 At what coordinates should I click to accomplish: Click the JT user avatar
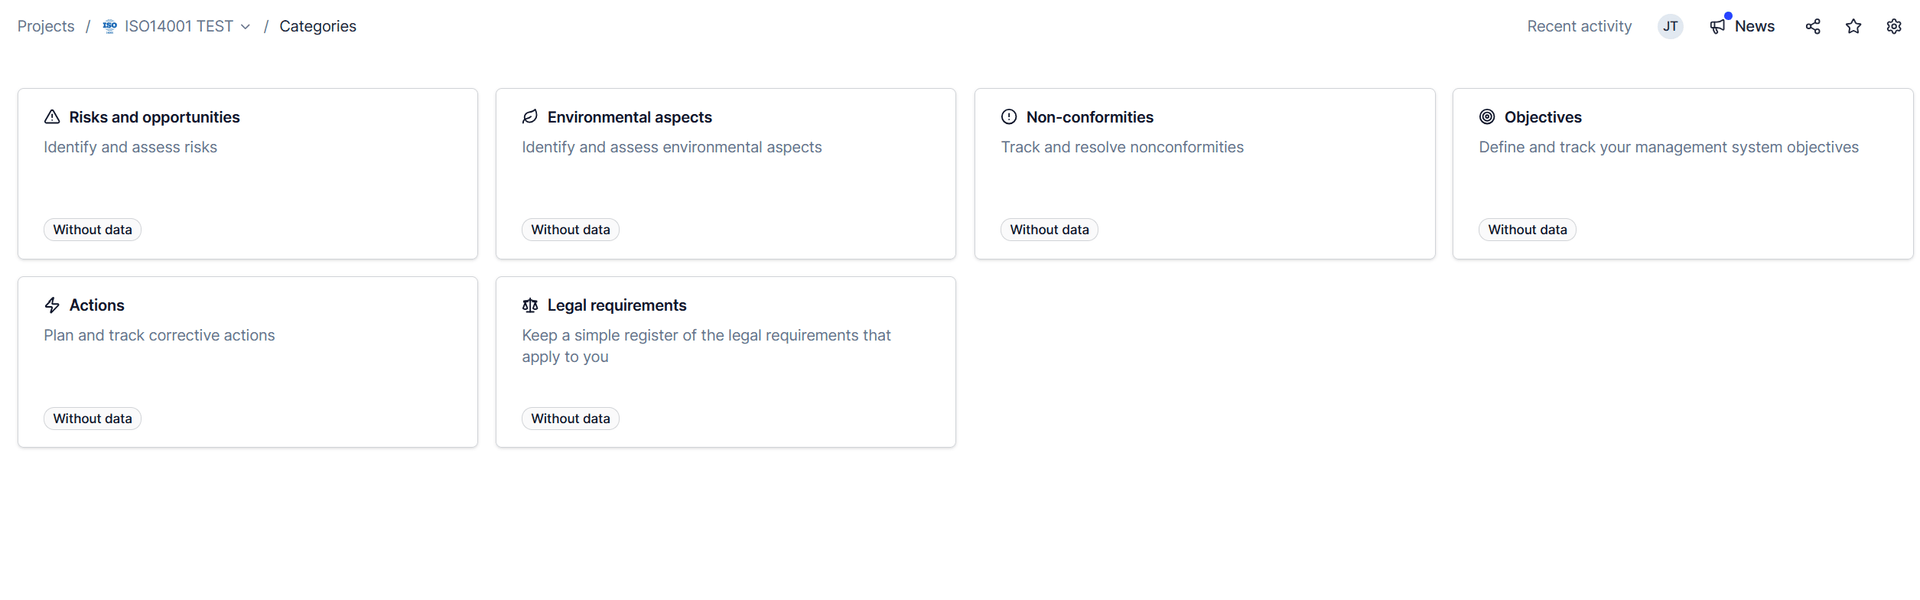[x=1670, y=27]
